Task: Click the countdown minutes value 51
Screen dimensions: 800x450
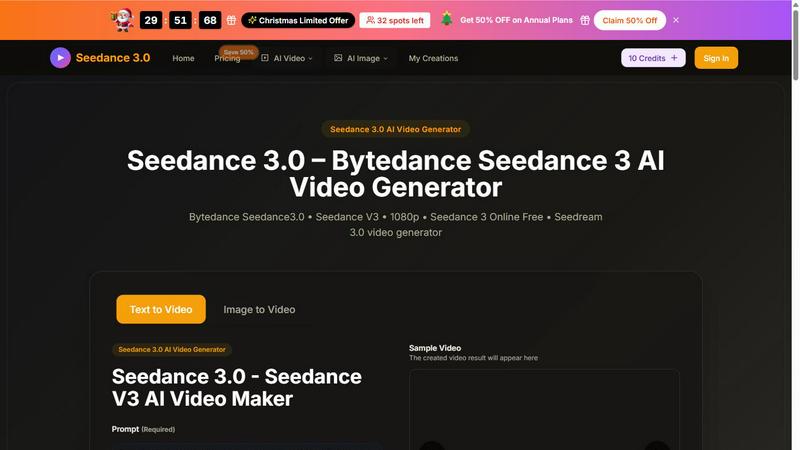Action: click(x=180, y=20)
